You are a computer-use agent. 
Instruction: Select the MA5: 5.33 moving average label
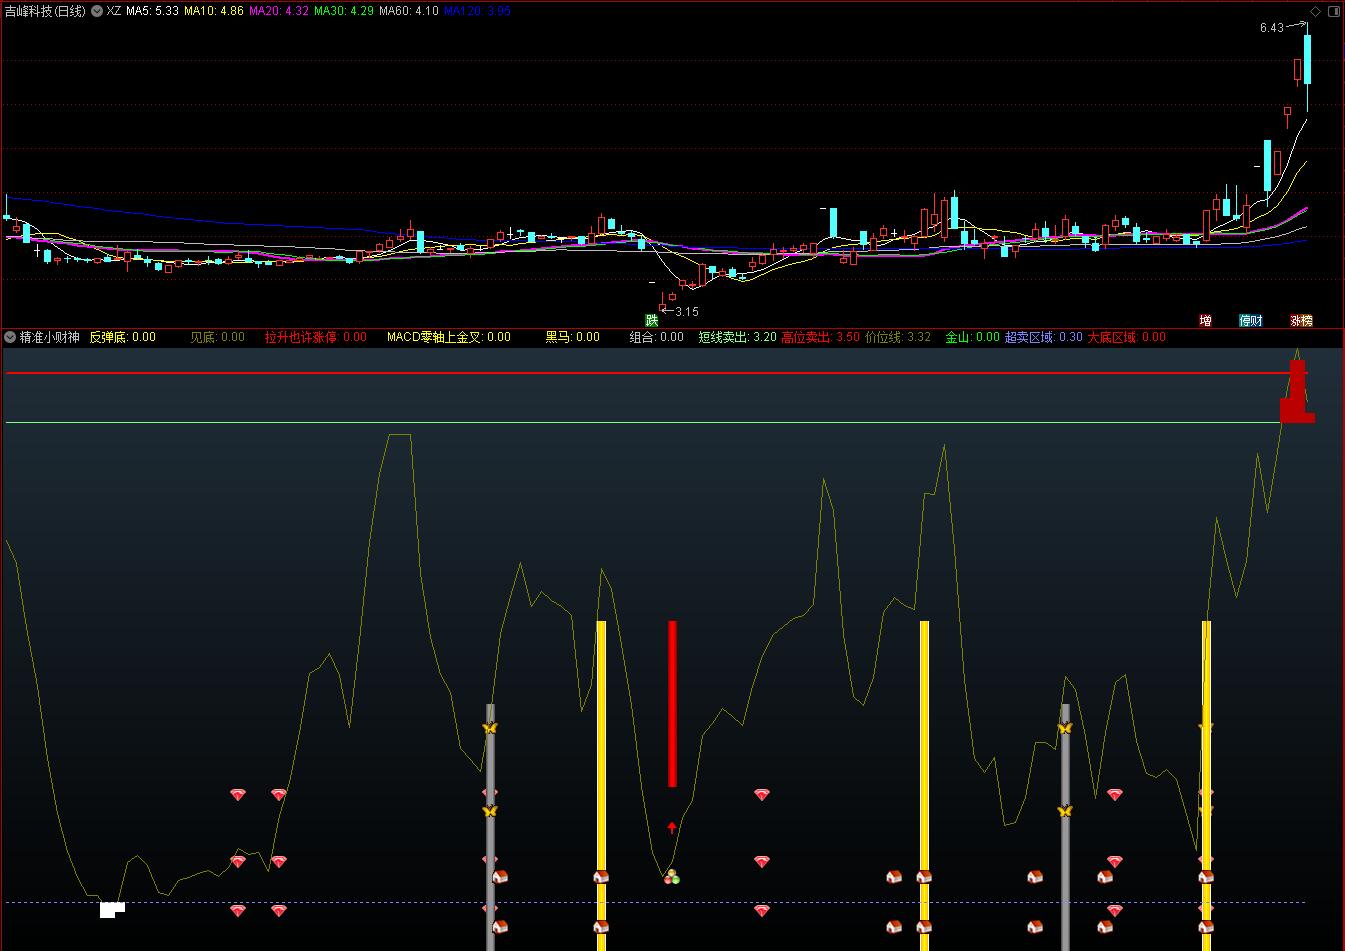[152, 11]
